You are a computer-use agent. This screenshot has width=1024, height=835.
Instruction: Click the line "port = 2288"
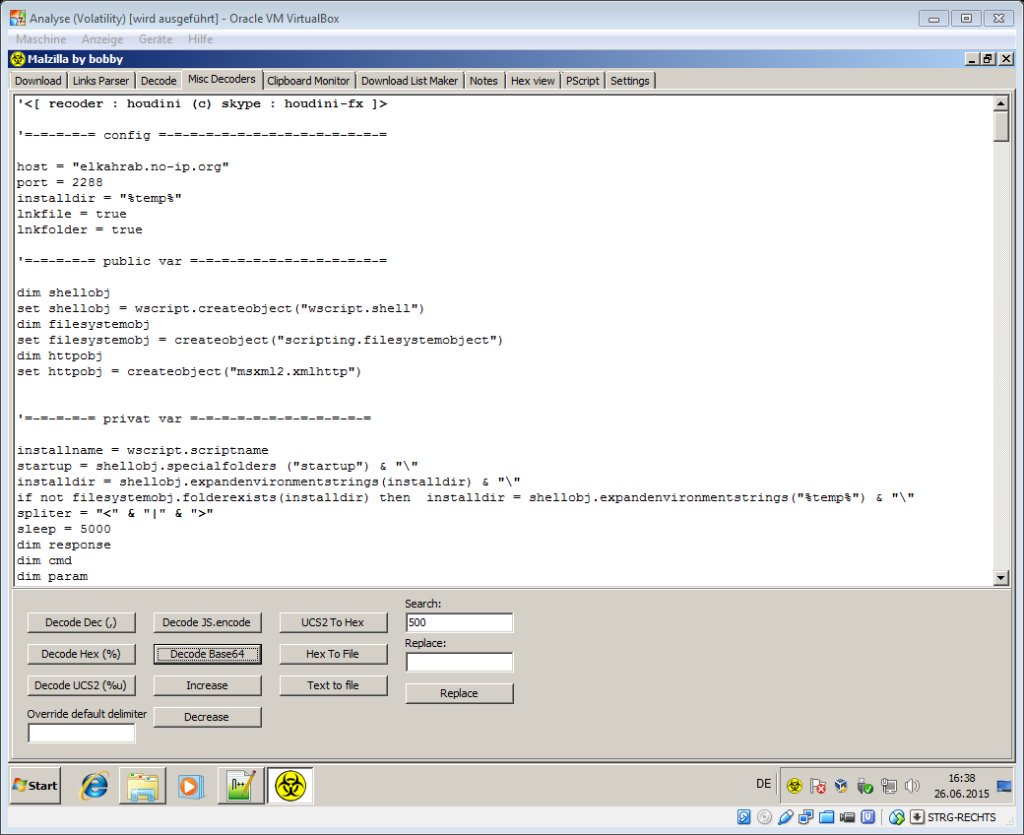click(x=59, y=182)
